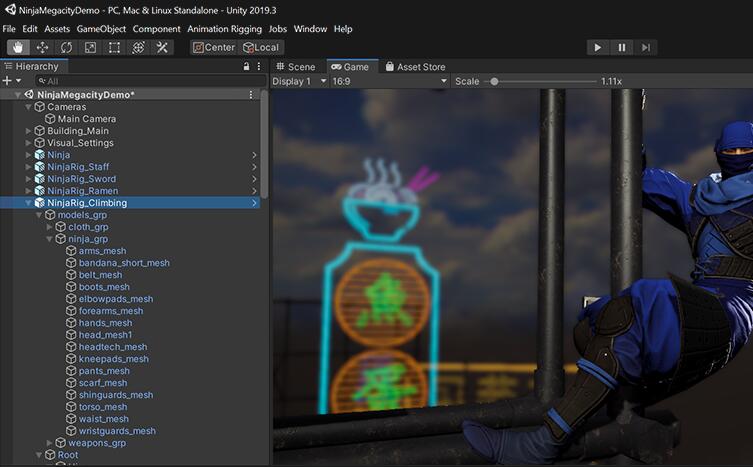Viewport: 753px width, 467px height.
Task: Select the Rect Transform tool
Action: point(114,47)
